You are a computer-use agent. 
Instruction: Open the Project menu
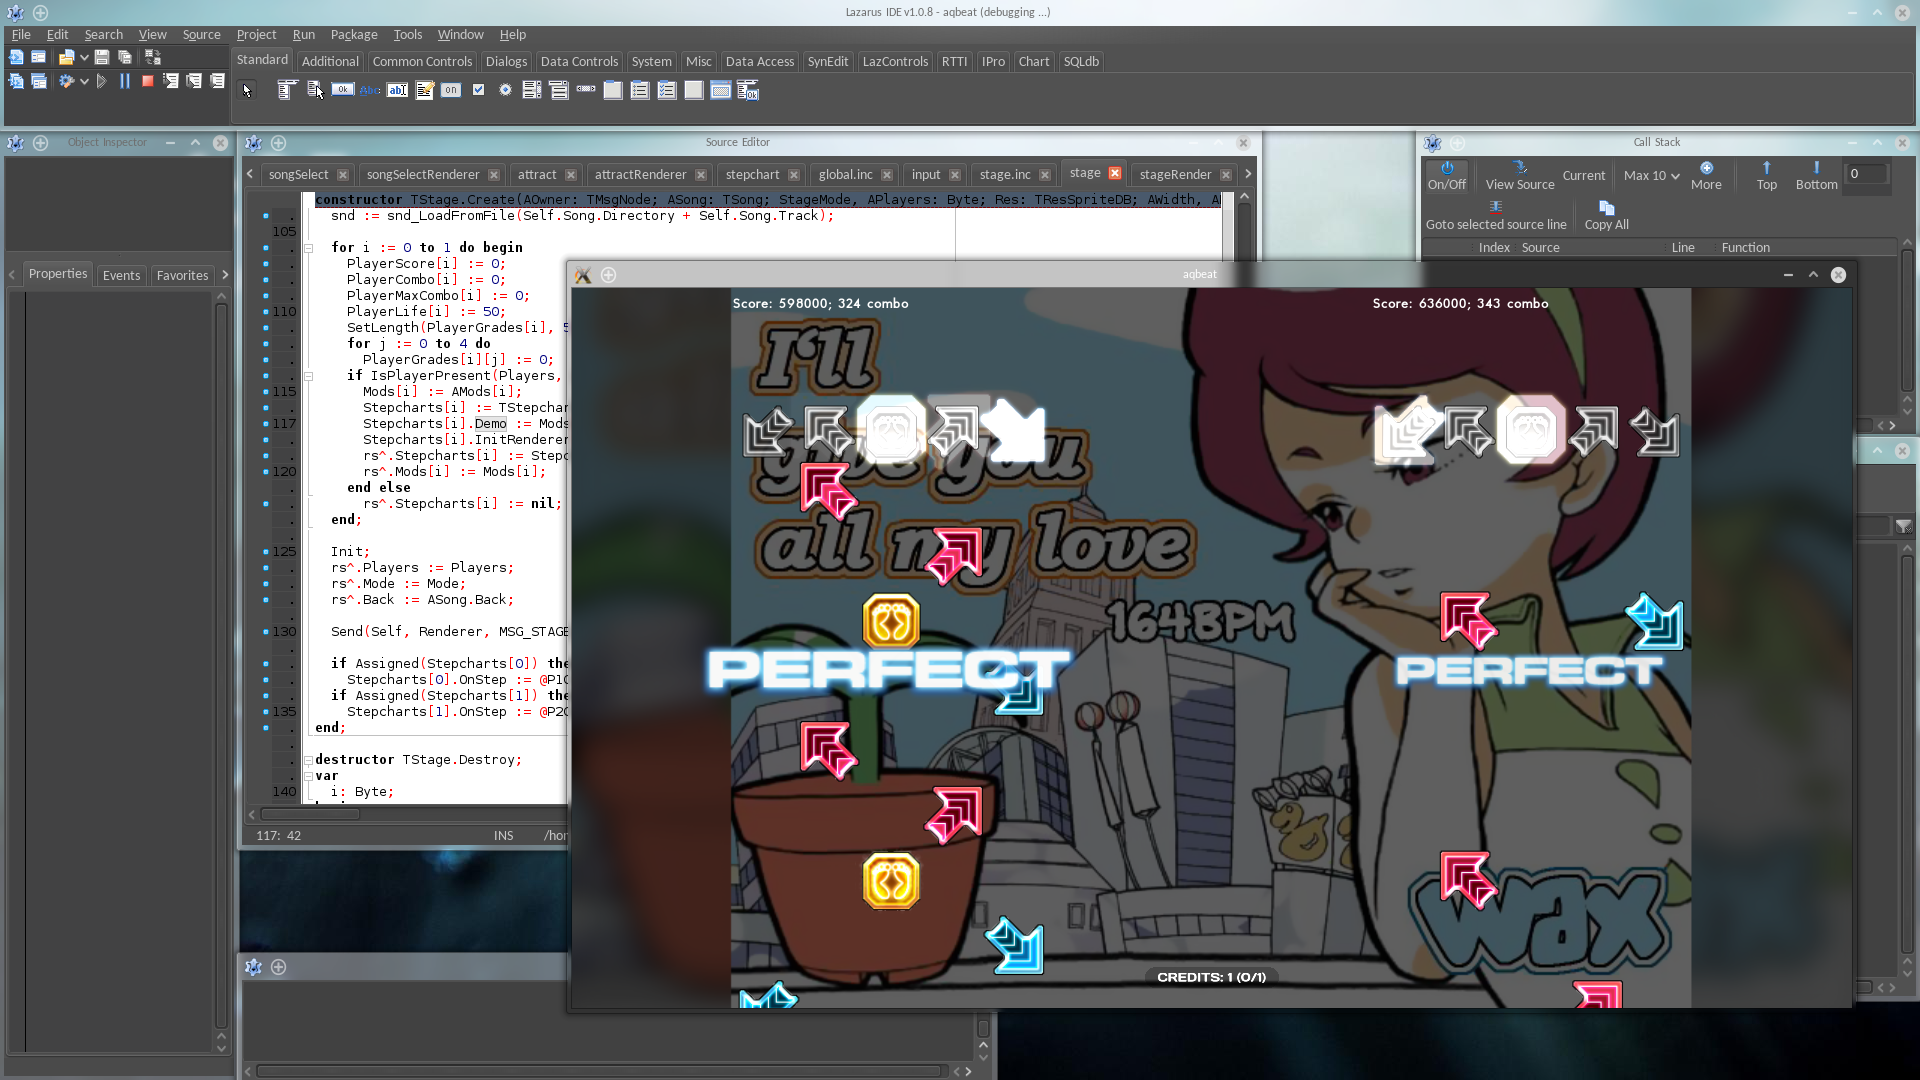tap(256, 34)
